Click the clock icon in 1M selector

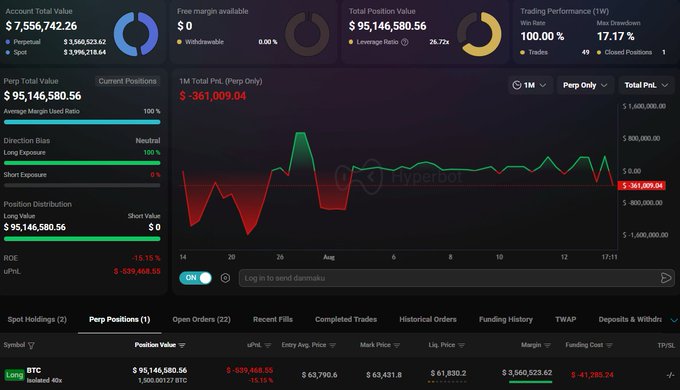click(517, 85)
